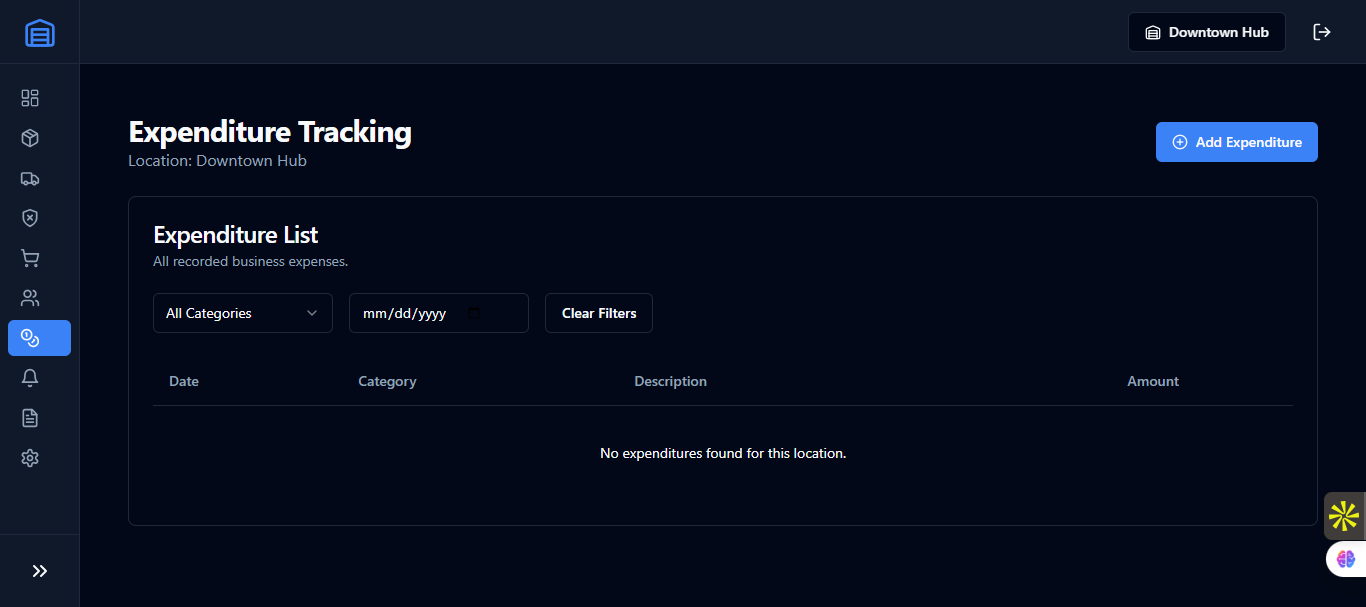Click the Add Expenditure button

pos(1236,142)
